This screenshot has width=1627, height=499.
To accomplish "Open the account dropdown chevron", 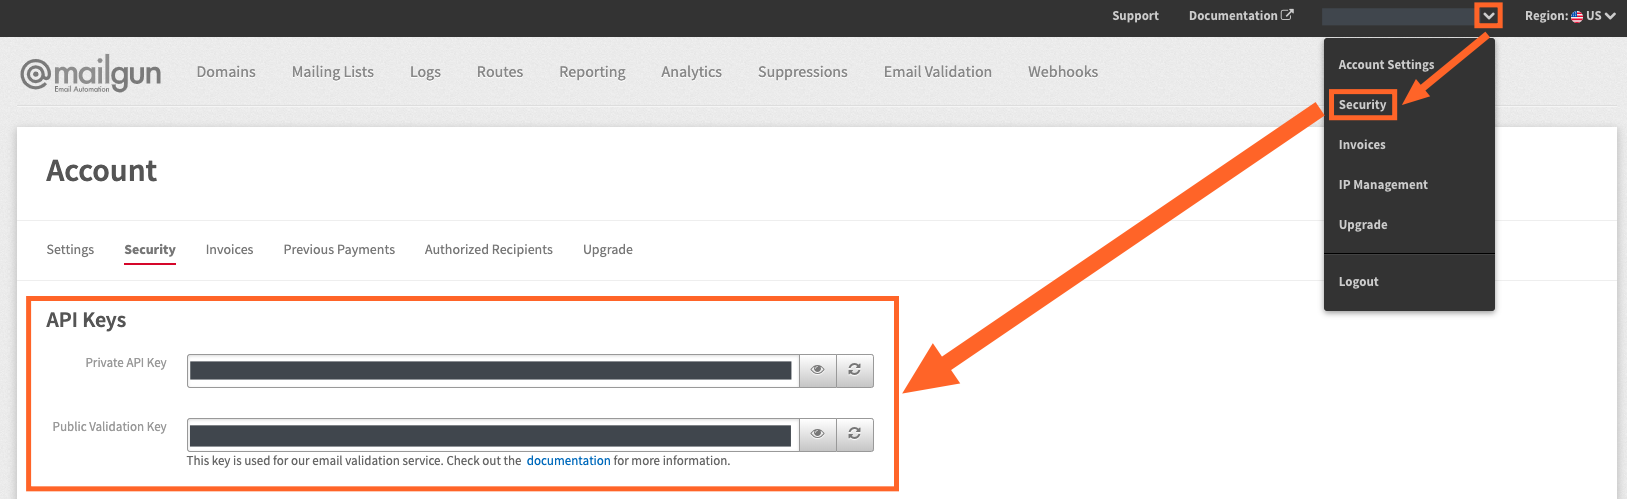I will (1489, 16).
